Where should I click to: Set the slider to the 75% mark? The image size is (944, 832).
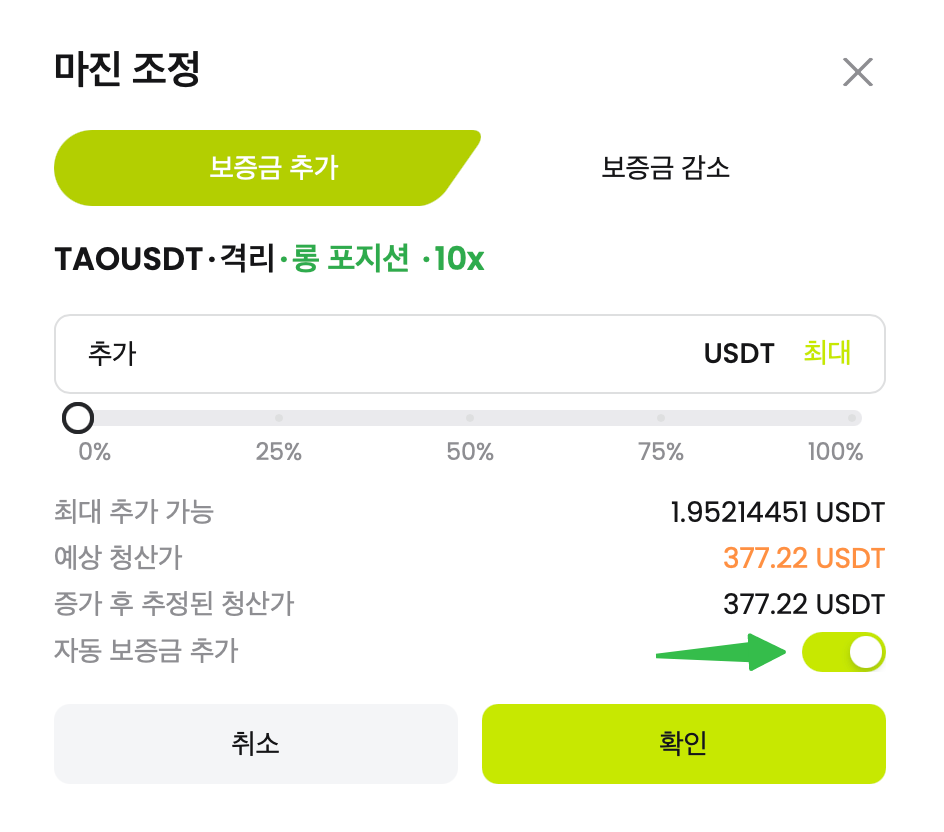[662, 418]
